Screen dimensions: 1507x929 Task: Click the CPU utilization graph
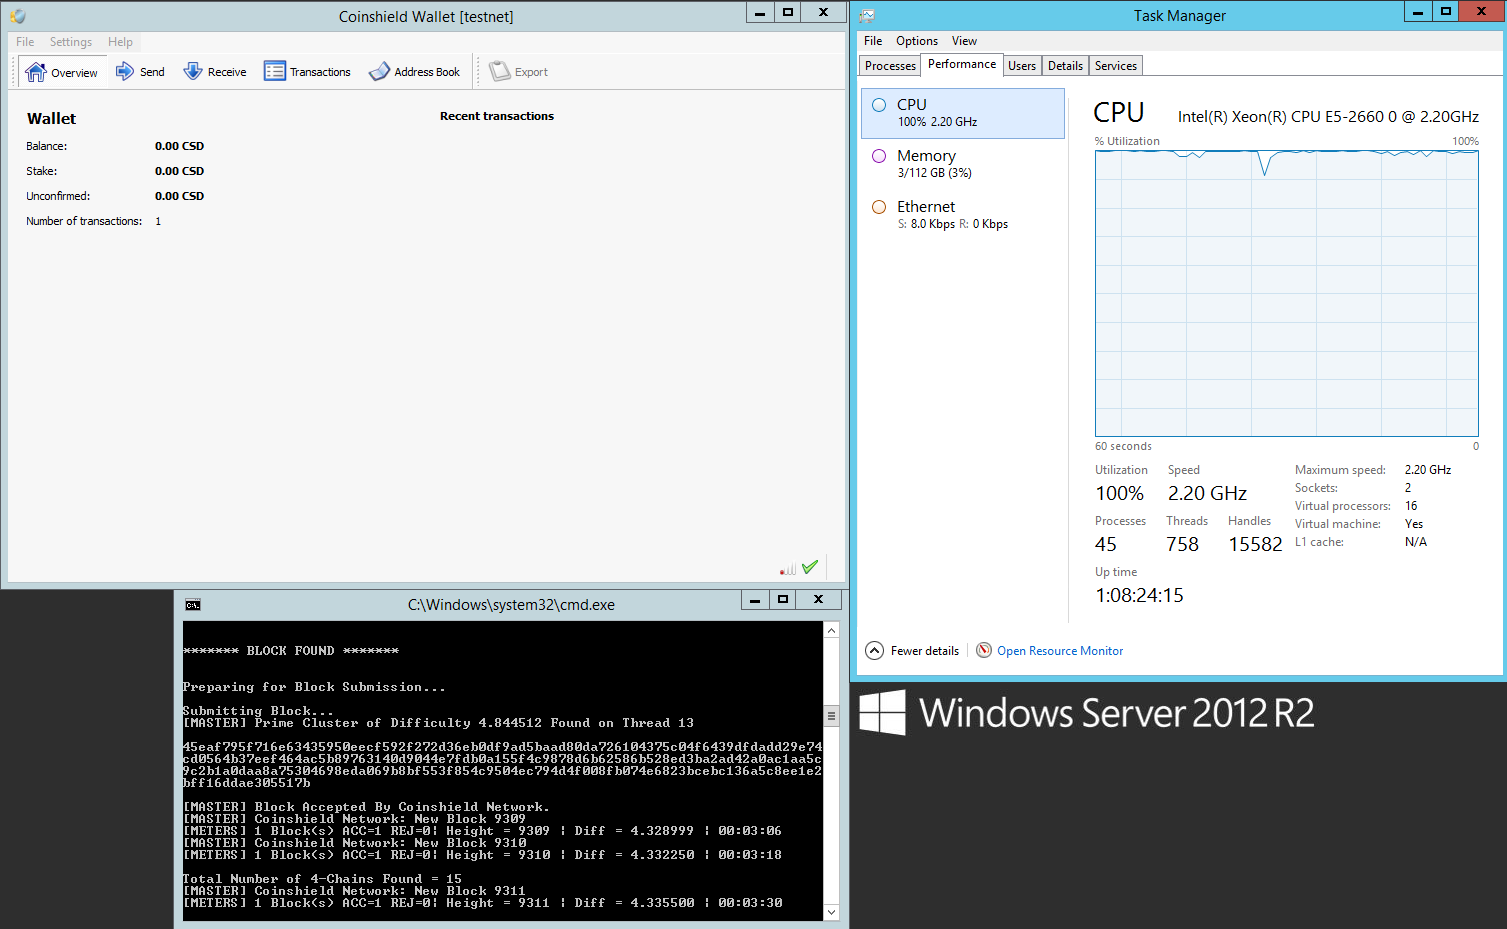pos(1287,293)
